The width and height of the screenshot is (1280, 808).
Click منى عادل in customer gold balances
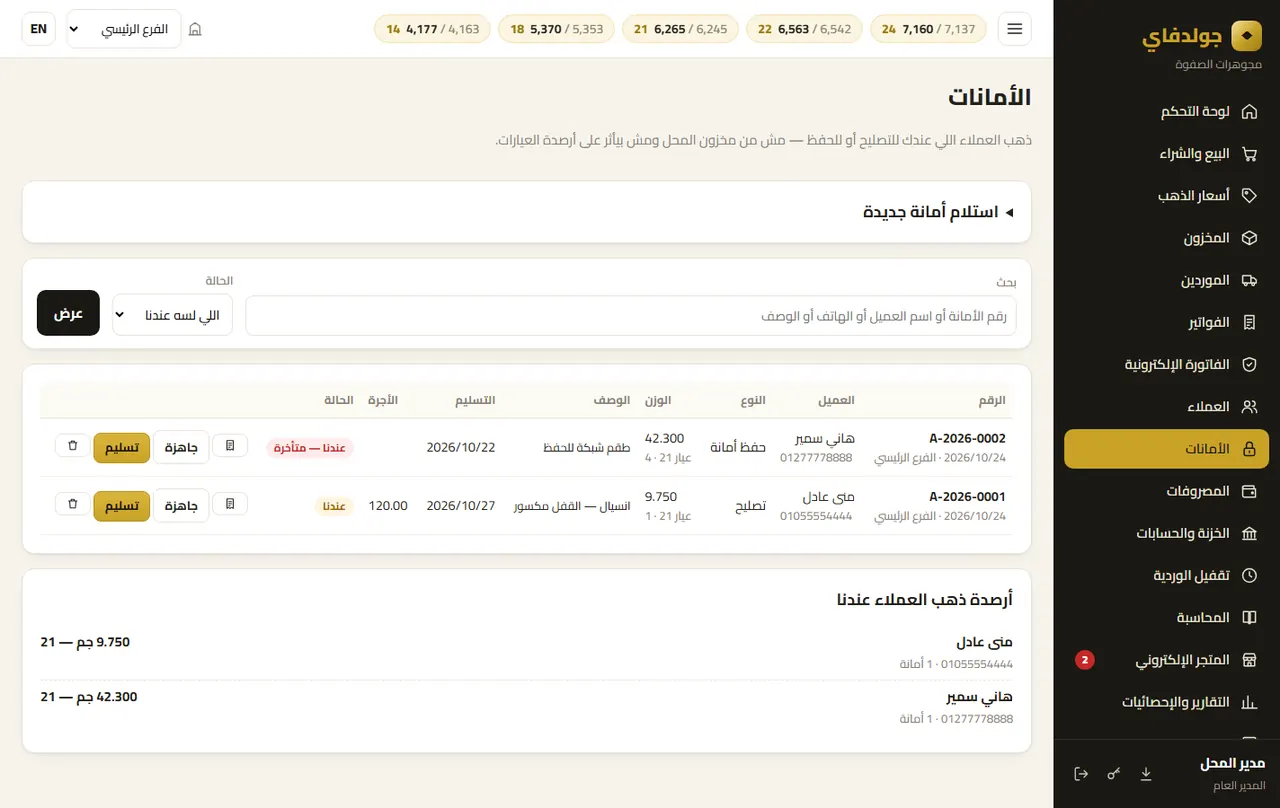click(x=984, y=642)
